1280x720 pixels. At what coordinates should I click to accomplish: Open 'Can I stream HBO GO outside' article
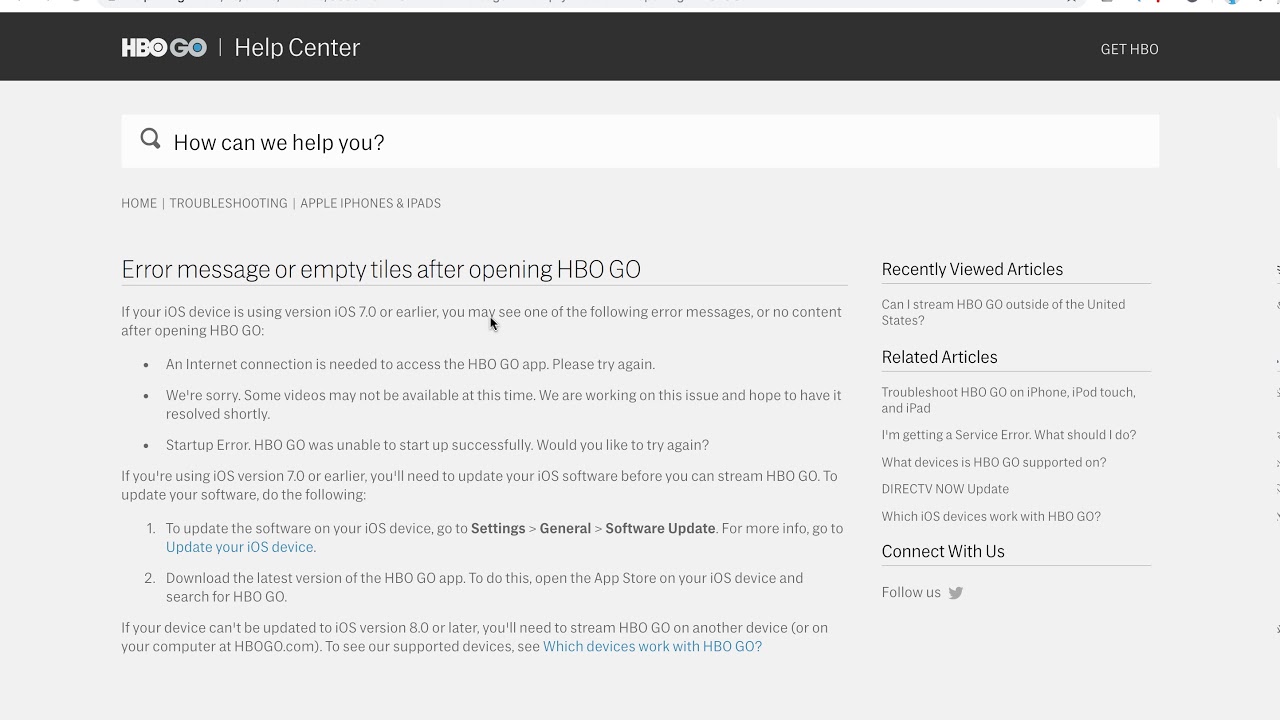[x=1003, y=312]
